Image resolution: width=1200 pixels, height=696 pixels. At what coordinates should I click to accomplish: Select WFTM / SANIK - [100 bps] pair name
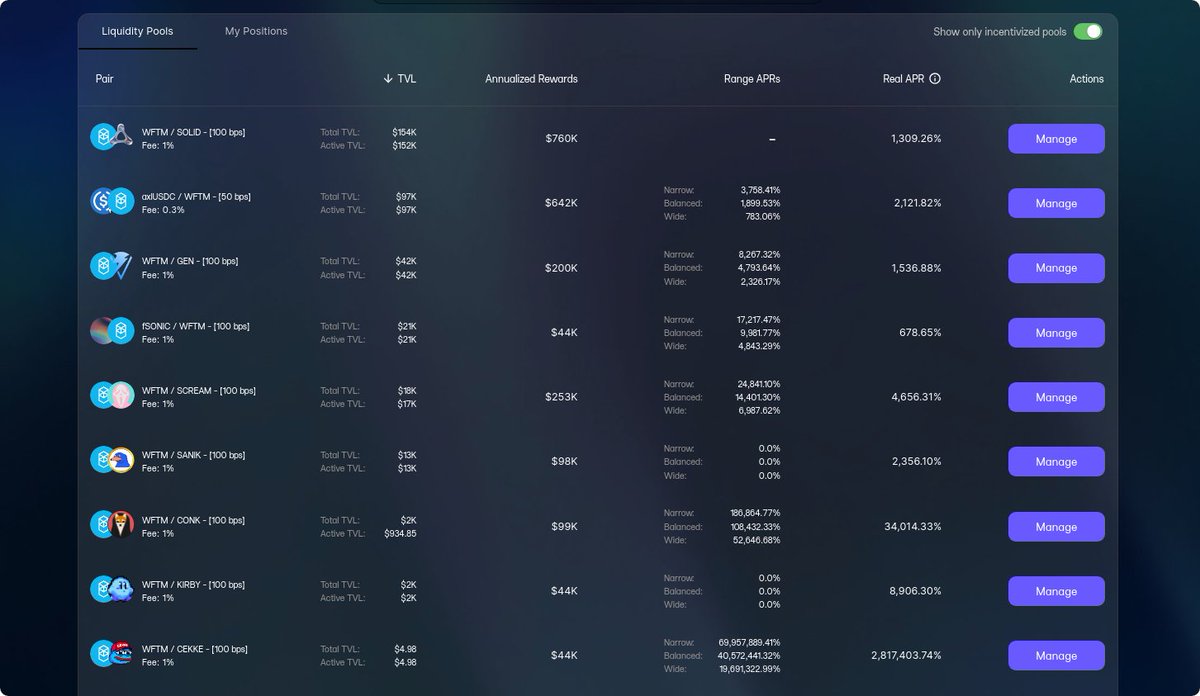click(x=193, y=455)
